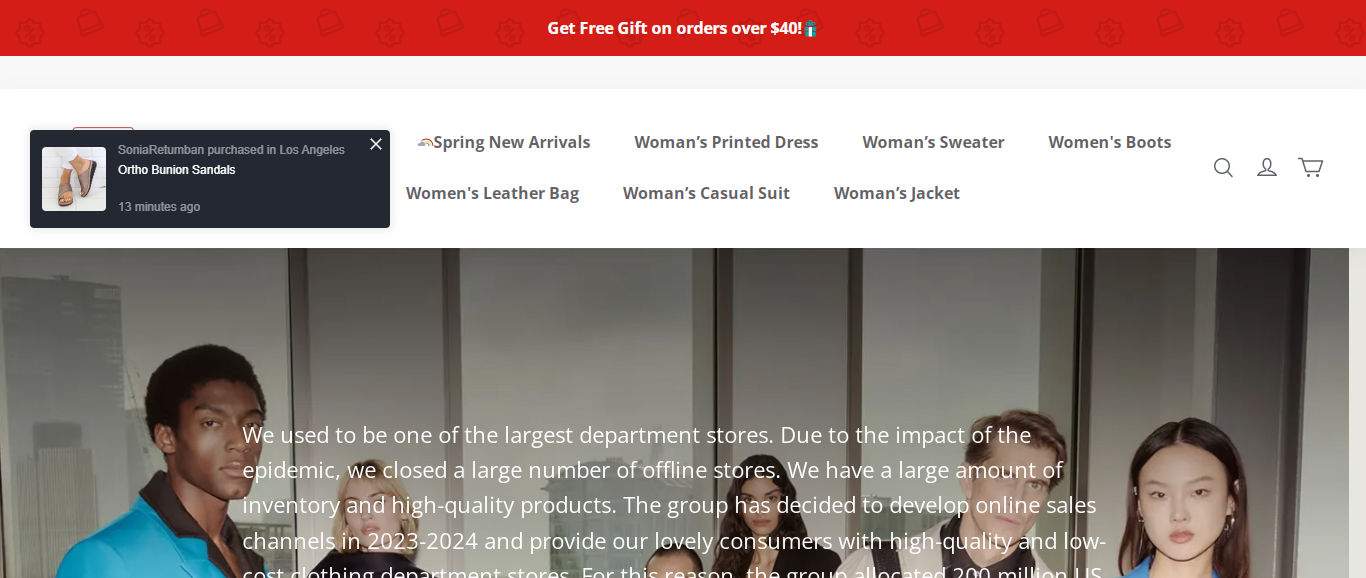Select Woman's Sweater in navigation
The image size is (1366, 578).
[933, 142]
